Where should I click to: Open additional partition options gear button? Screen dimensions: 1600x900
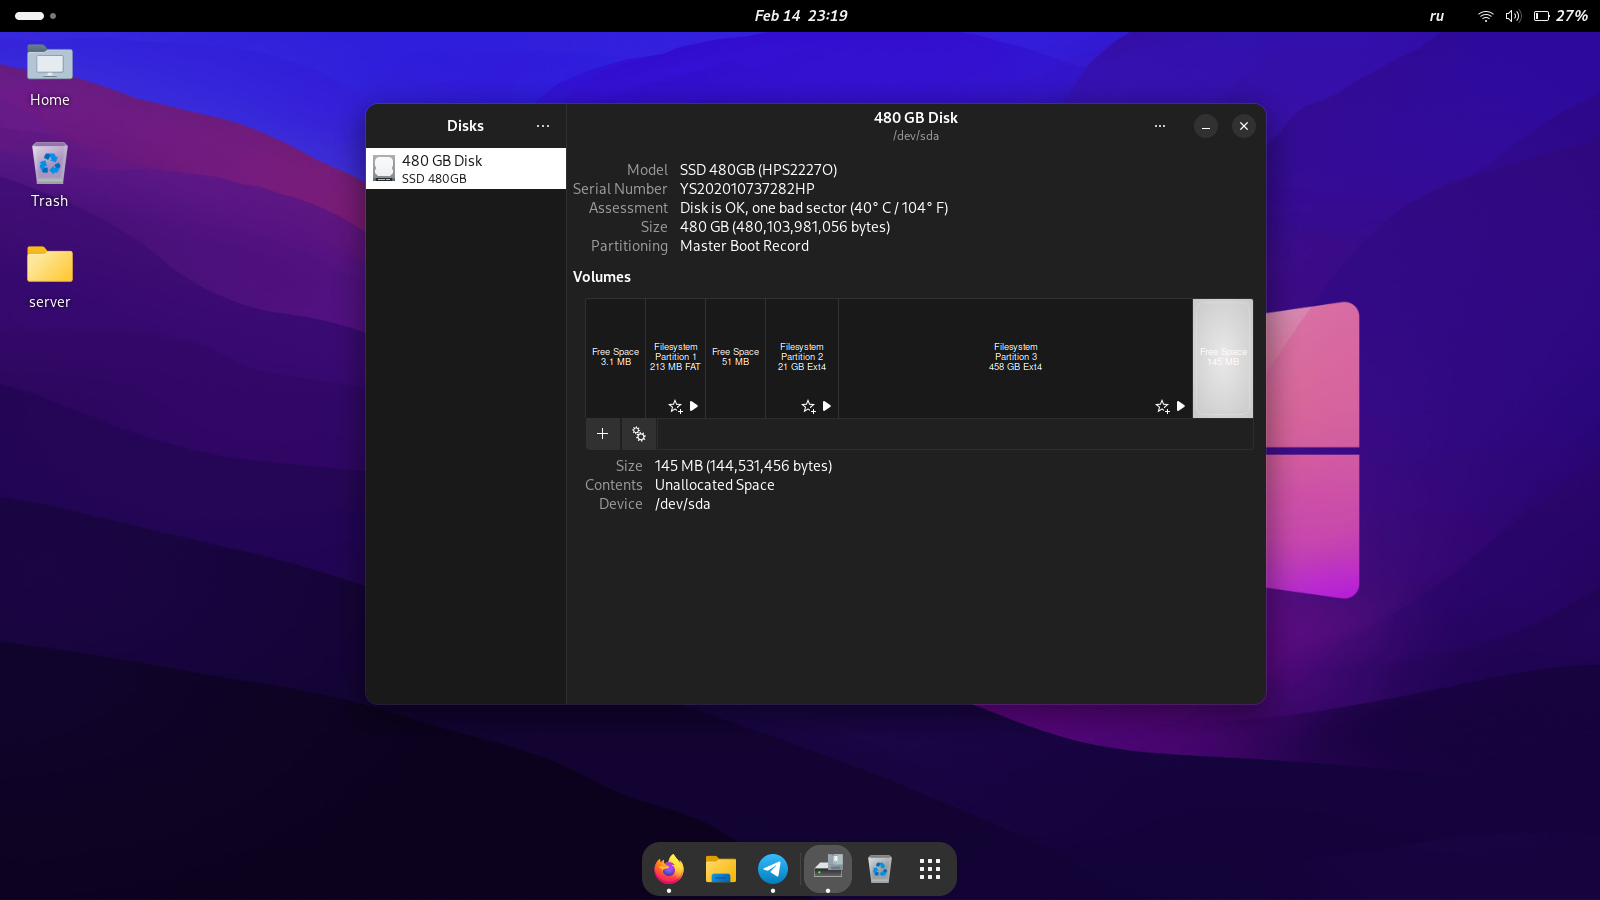coord(639,434)
